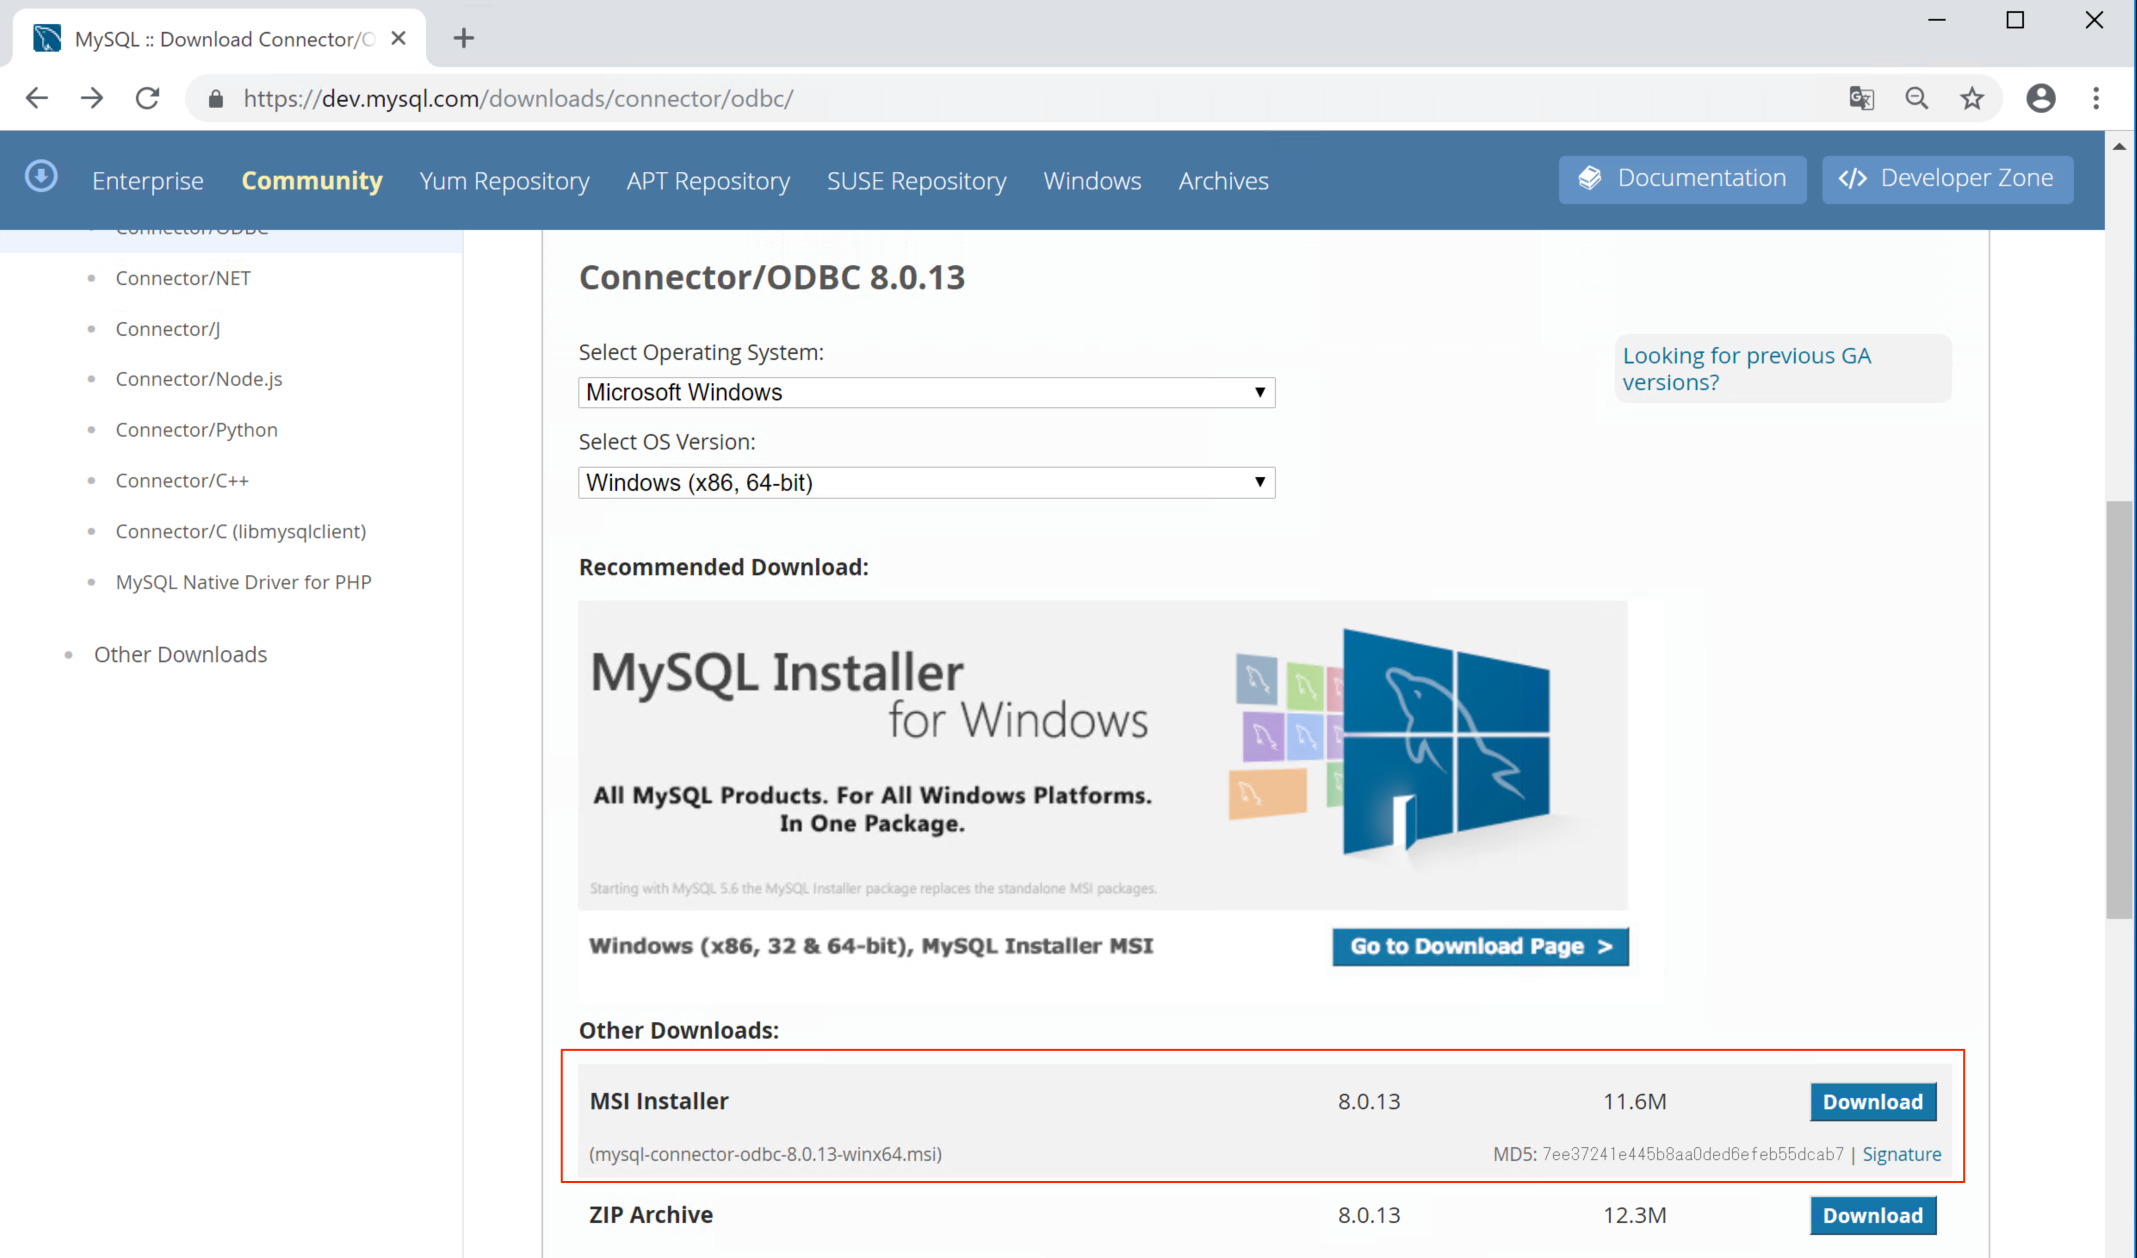Click the browser back arrow
2137x1258 pixels.
tap(37, 98)
